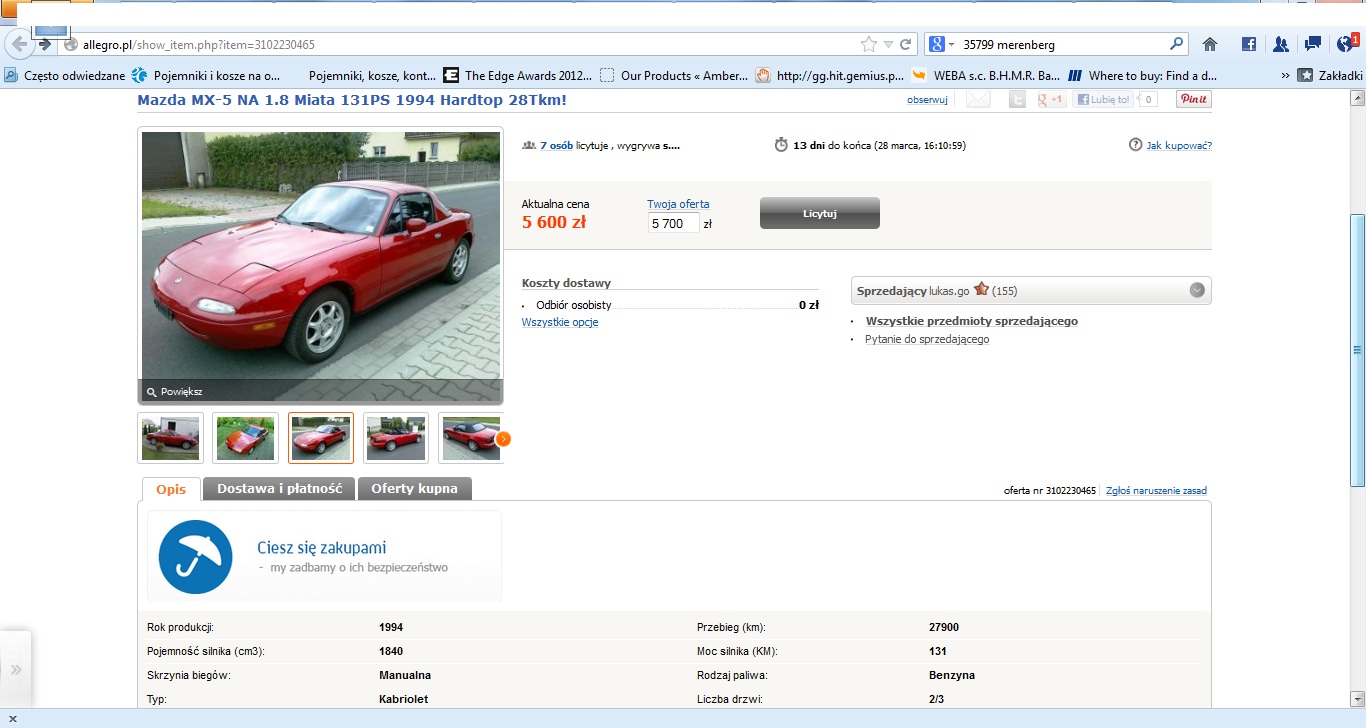Screen dimensions: 1368x728
Task: Click 'Powiększ' to enlarge photo
Action: point(175,392)
